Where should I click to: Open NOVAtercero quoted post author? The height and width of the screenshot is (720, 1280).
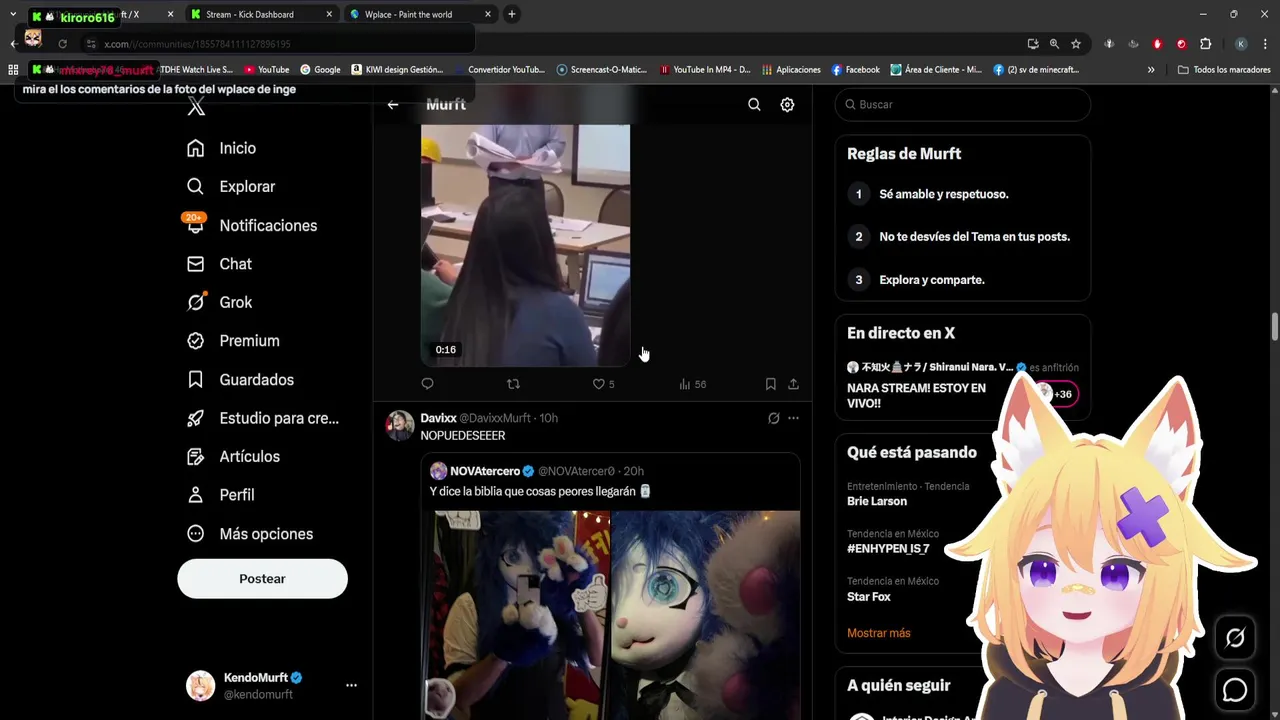click(x=484, y=471)
